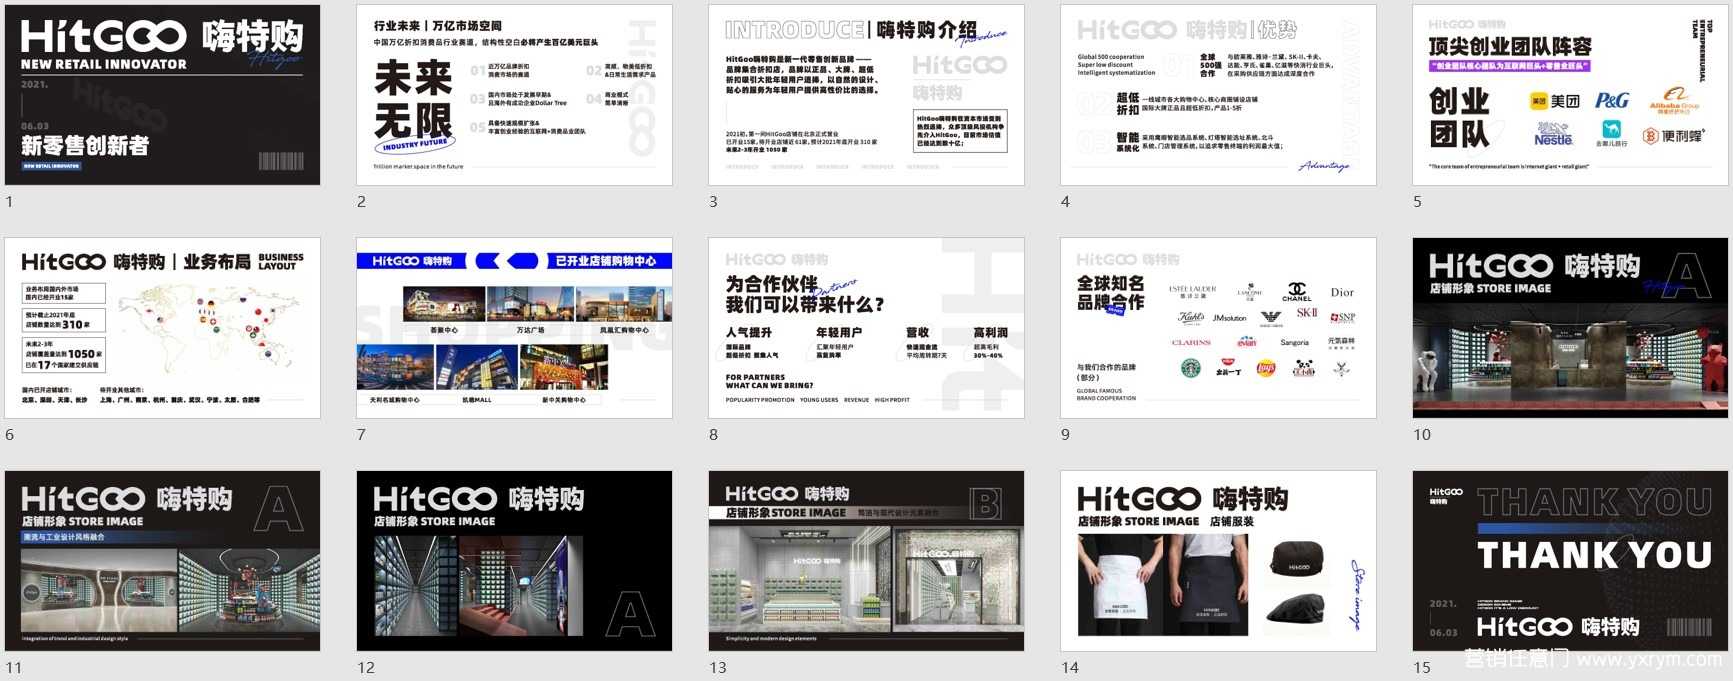Click the slide number "14" label
Image resolution: width=1733 pixels, height=681 pixels.
[1070, 668]
